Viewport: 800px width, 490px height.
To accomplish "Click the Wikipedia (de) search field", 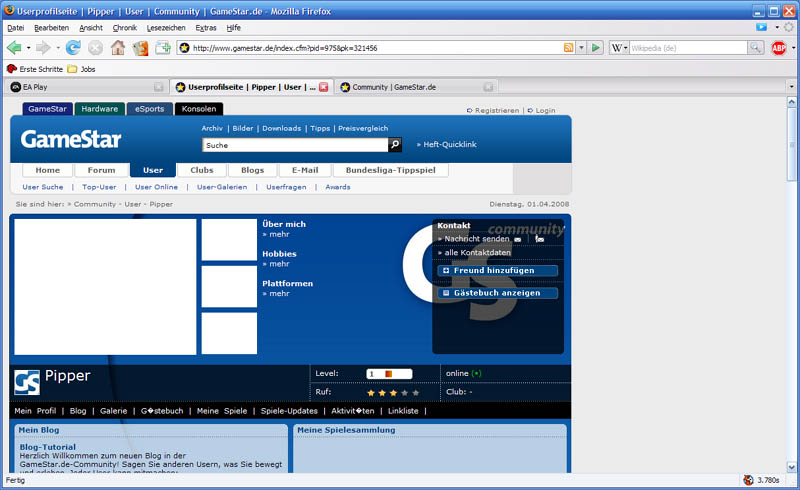I will pos(688,48).
